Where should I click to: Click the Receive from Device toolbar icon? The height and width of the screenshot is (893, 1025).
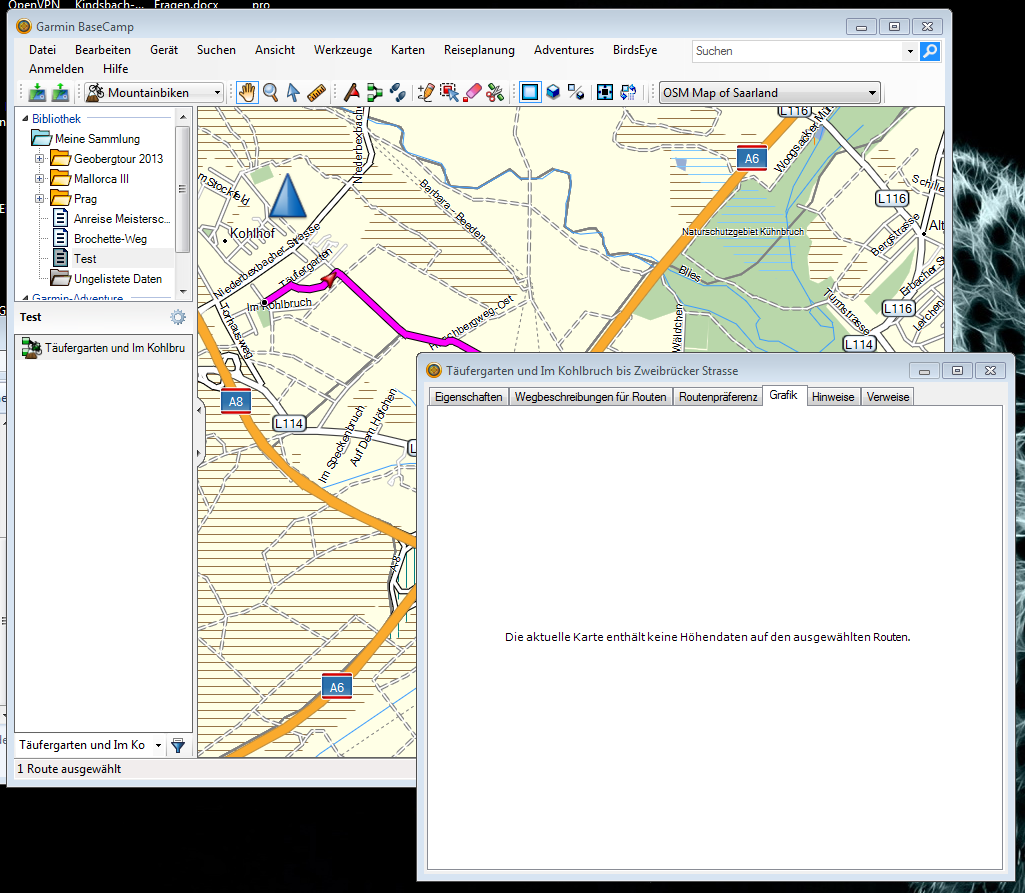(x=60, y=93)
